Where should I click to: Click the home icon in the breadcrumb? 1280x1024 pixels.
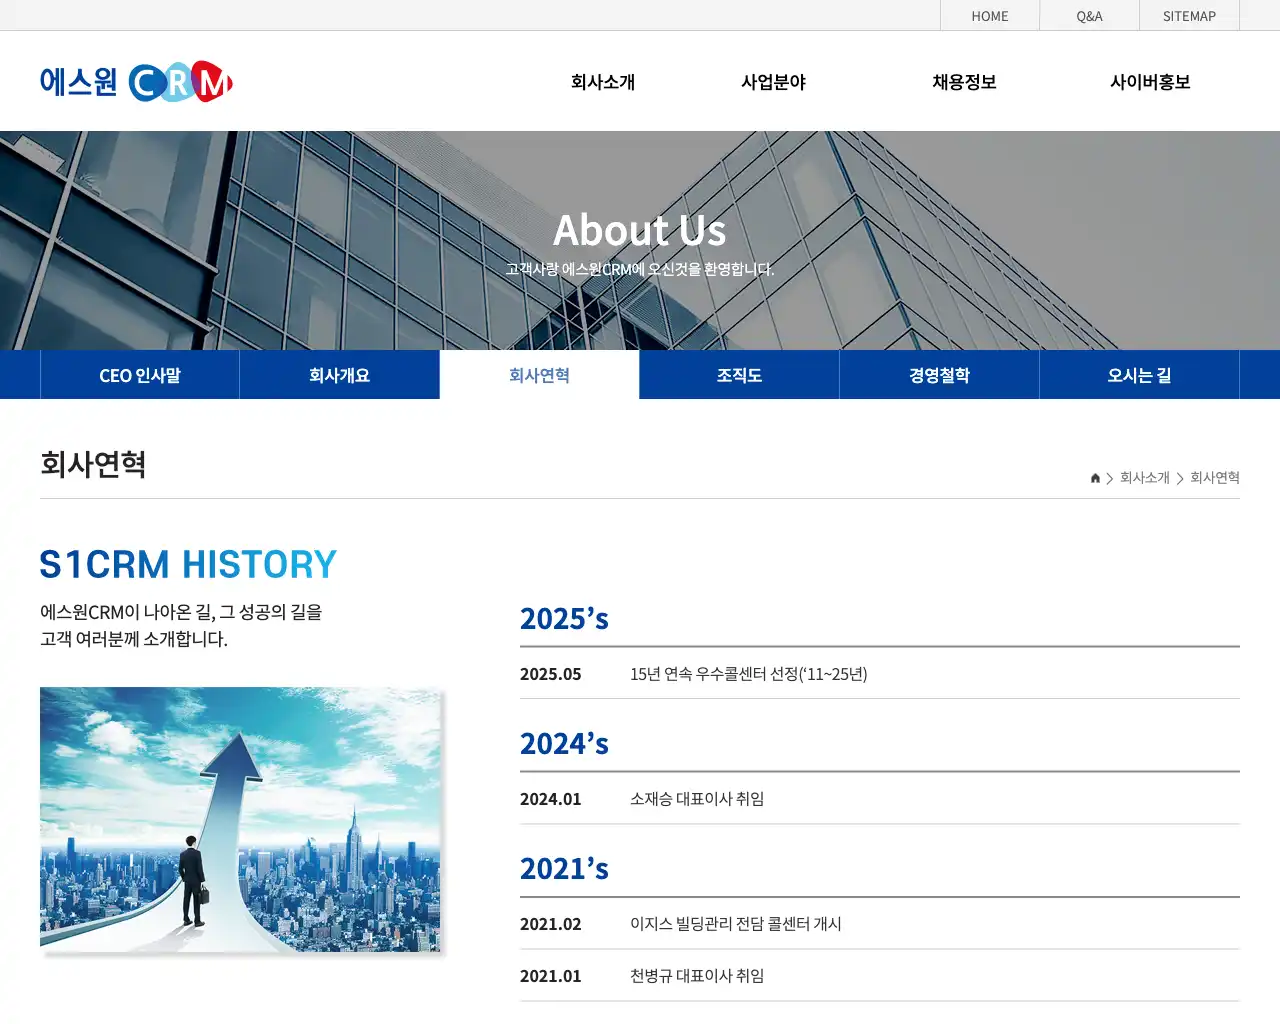1094,478
